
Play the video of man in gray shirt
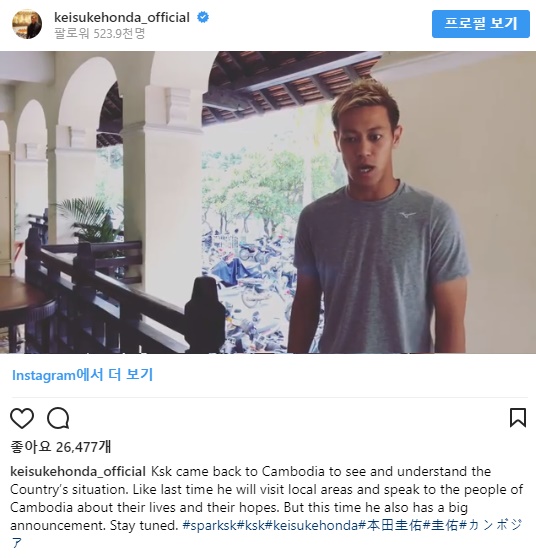pyautogui.click(x=268, y=202)
